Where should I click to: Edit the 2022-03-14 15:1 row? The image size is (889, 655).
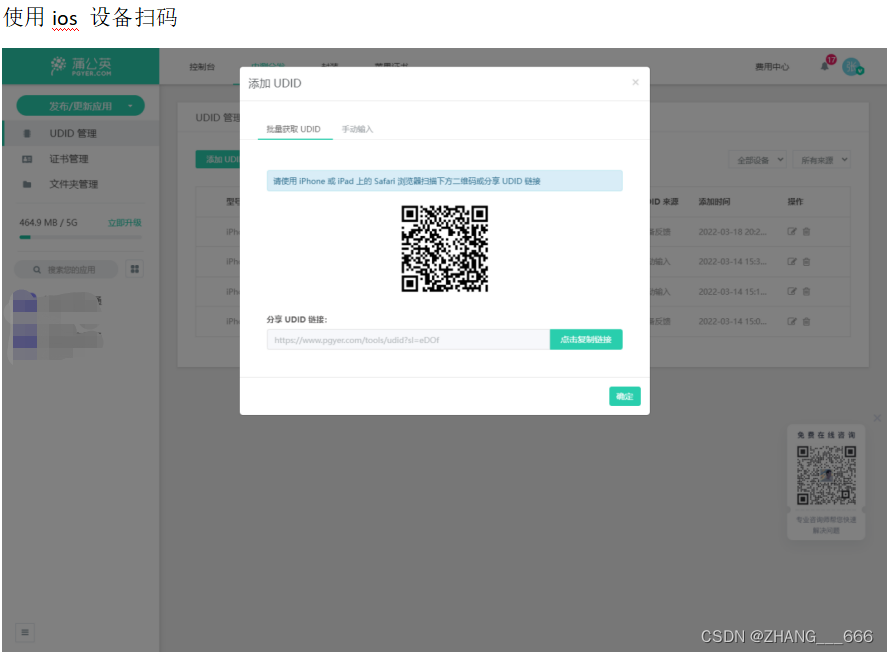click(791, 291)
